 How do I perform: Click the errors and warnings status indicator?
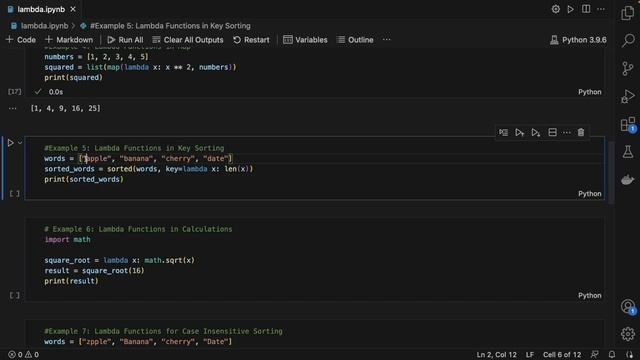coord(24,355)
